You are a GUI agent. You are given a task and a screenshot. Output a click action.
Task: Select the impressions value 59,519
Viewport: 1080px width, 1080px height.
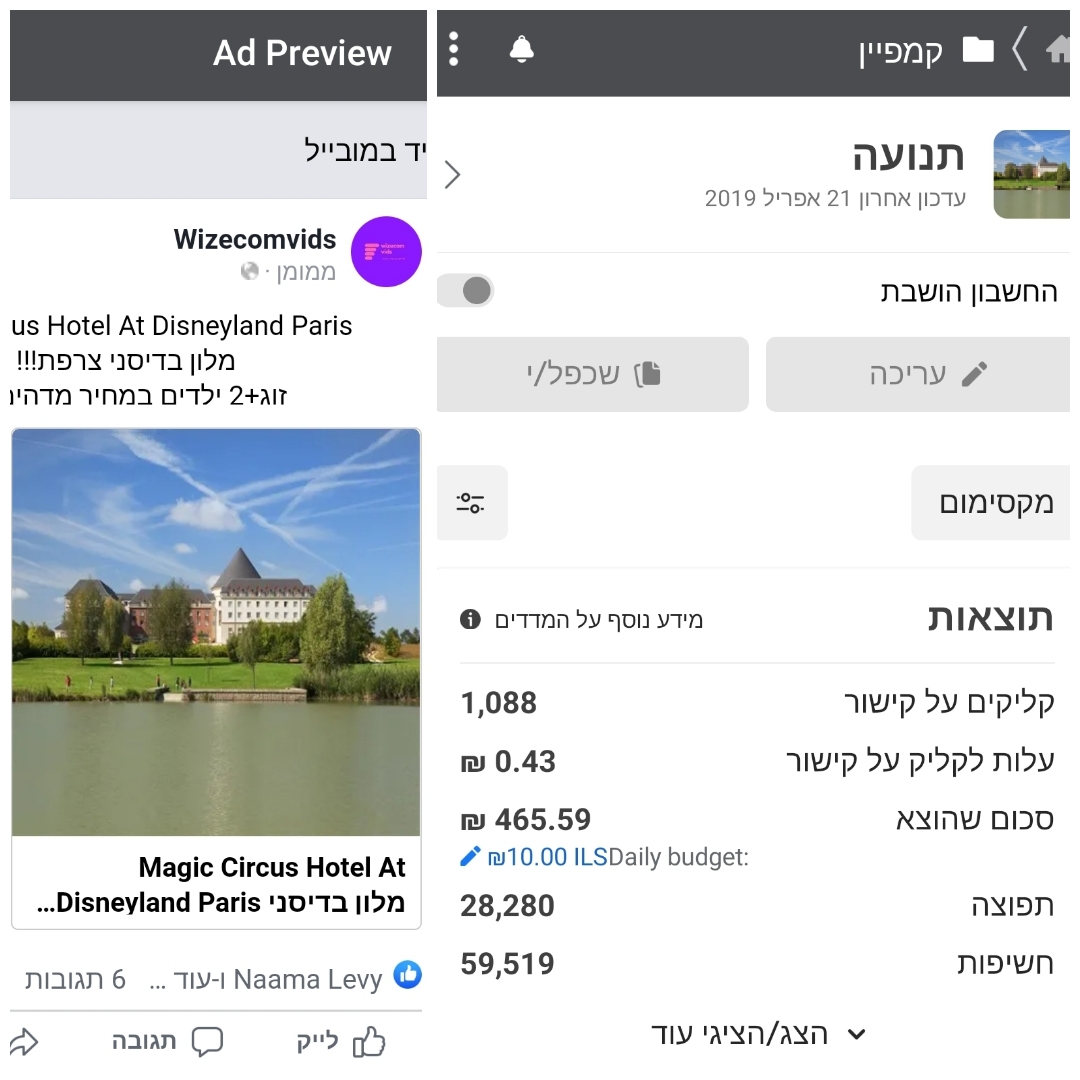coord(507,964)
